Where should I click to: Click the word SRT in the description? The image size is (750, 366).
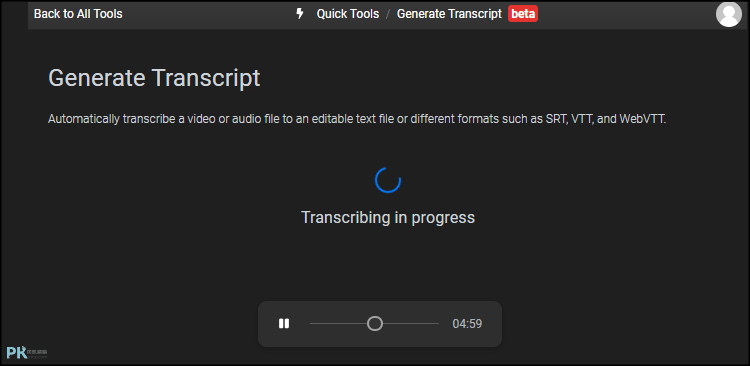tap(555, 119)
